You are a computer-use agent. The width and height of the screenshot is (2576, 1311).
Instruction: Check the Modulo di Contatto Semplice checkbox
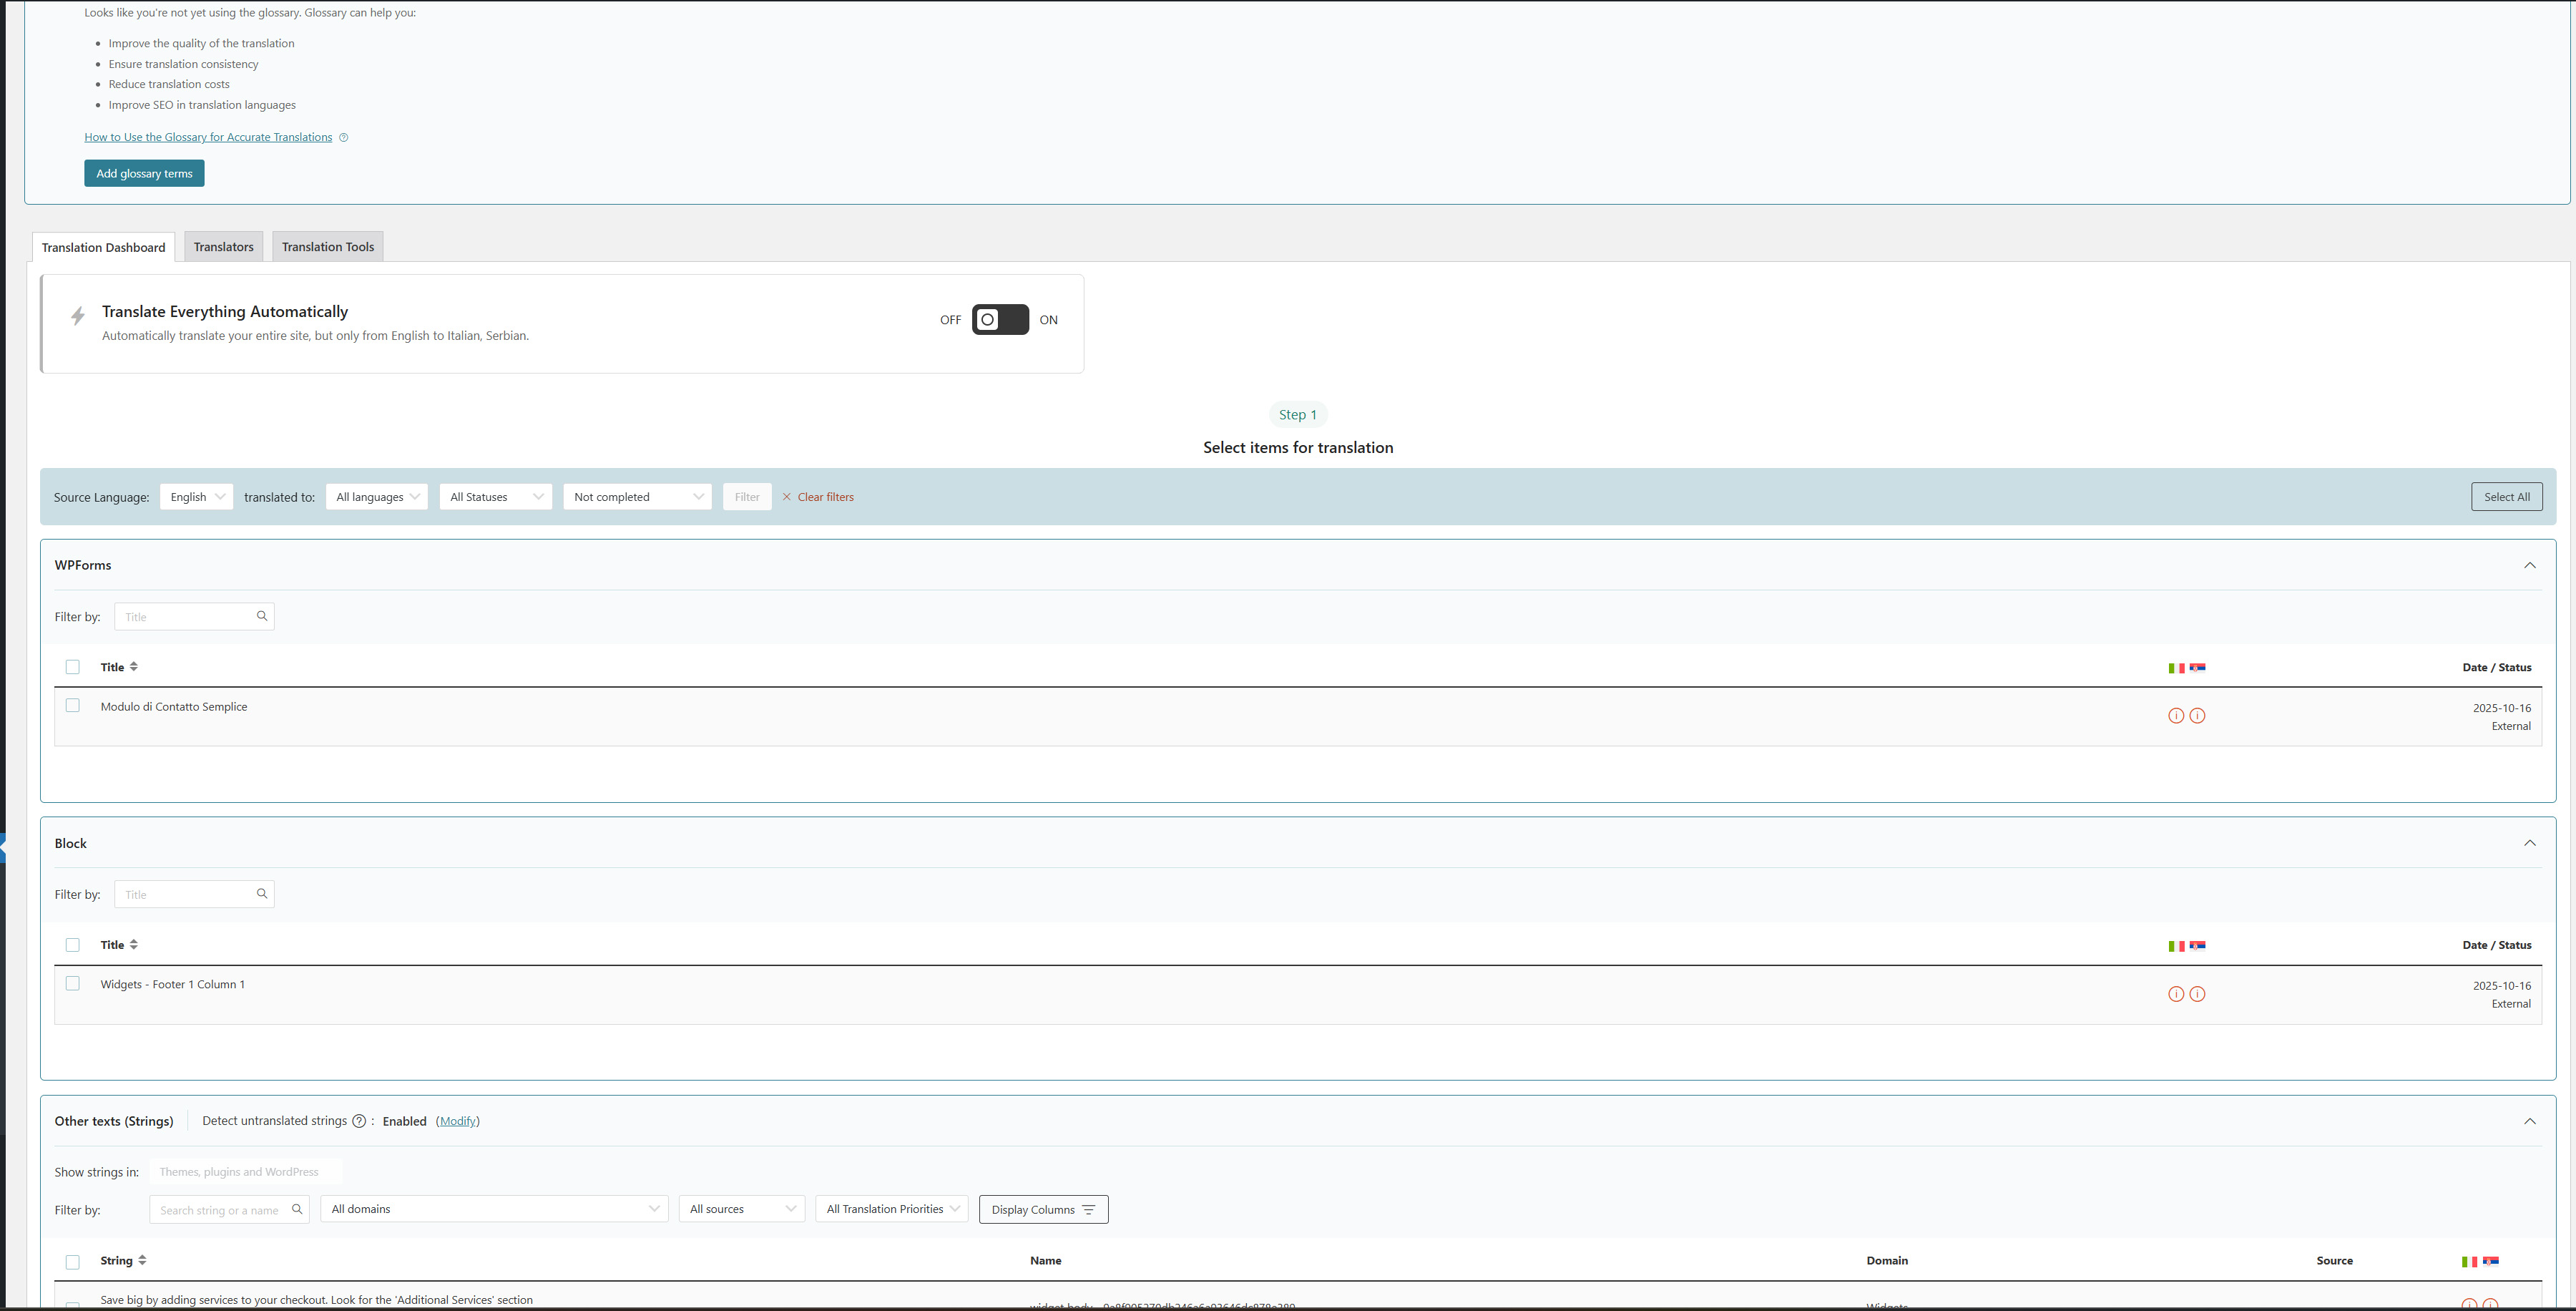point(72,706)
